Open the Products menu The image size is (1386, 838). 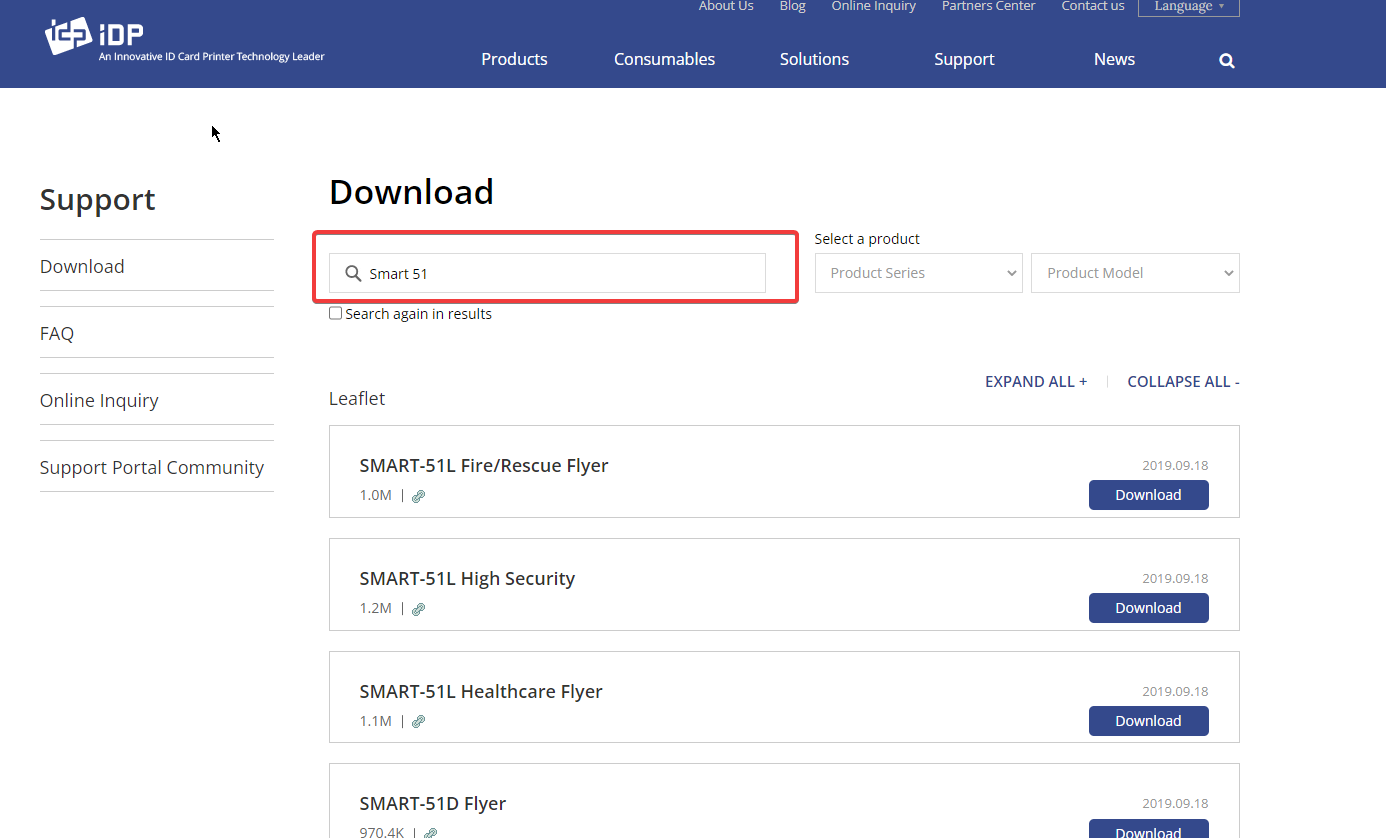[x=514, y=59]
